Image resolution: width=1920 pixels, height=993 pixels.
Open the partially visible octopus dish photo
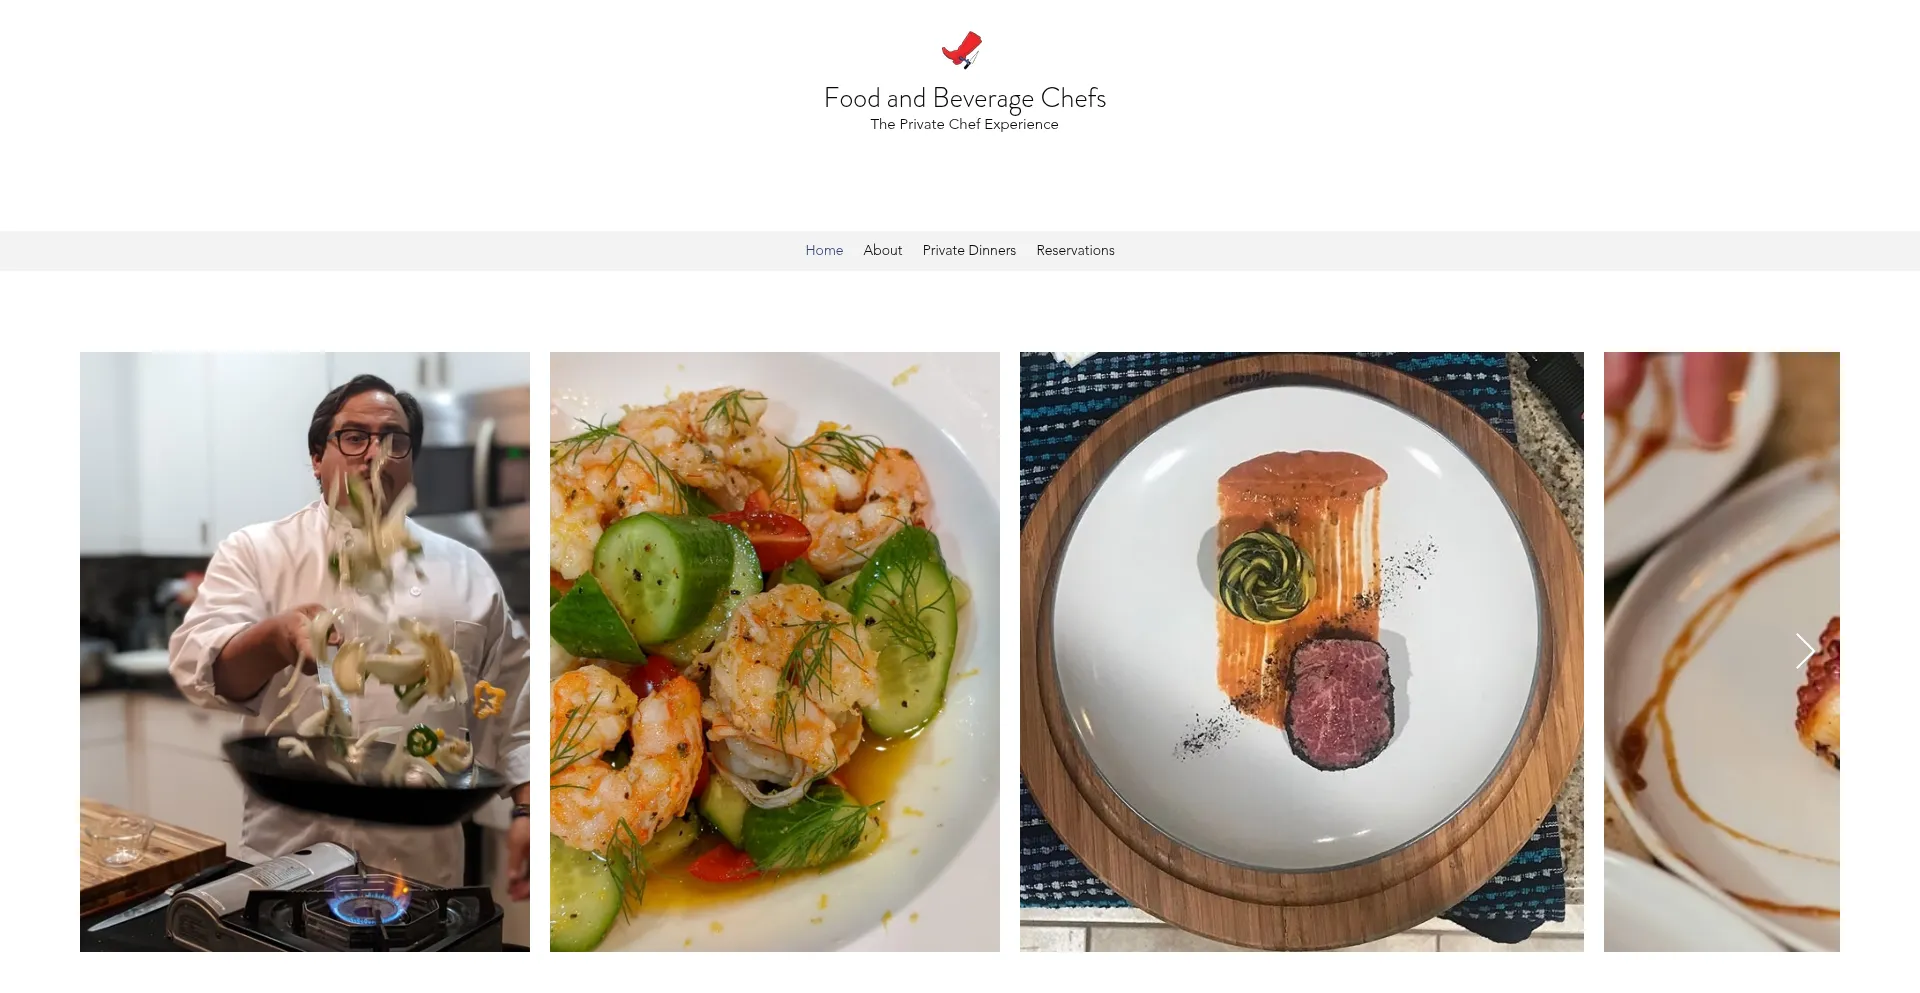click(1722, 651)
